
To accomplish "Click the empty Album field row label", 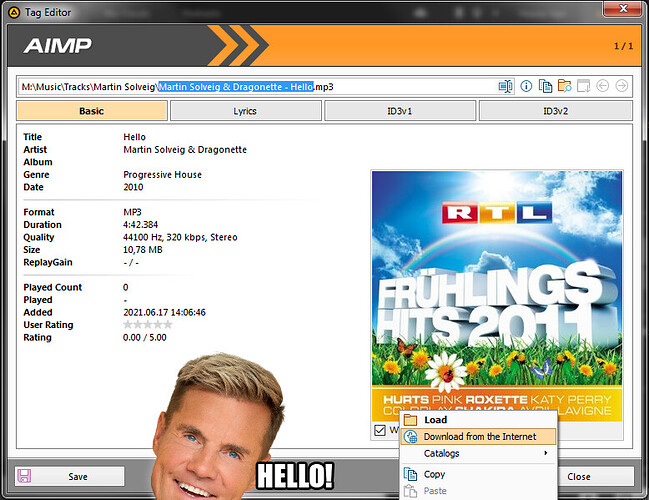I will coord(38,162).
